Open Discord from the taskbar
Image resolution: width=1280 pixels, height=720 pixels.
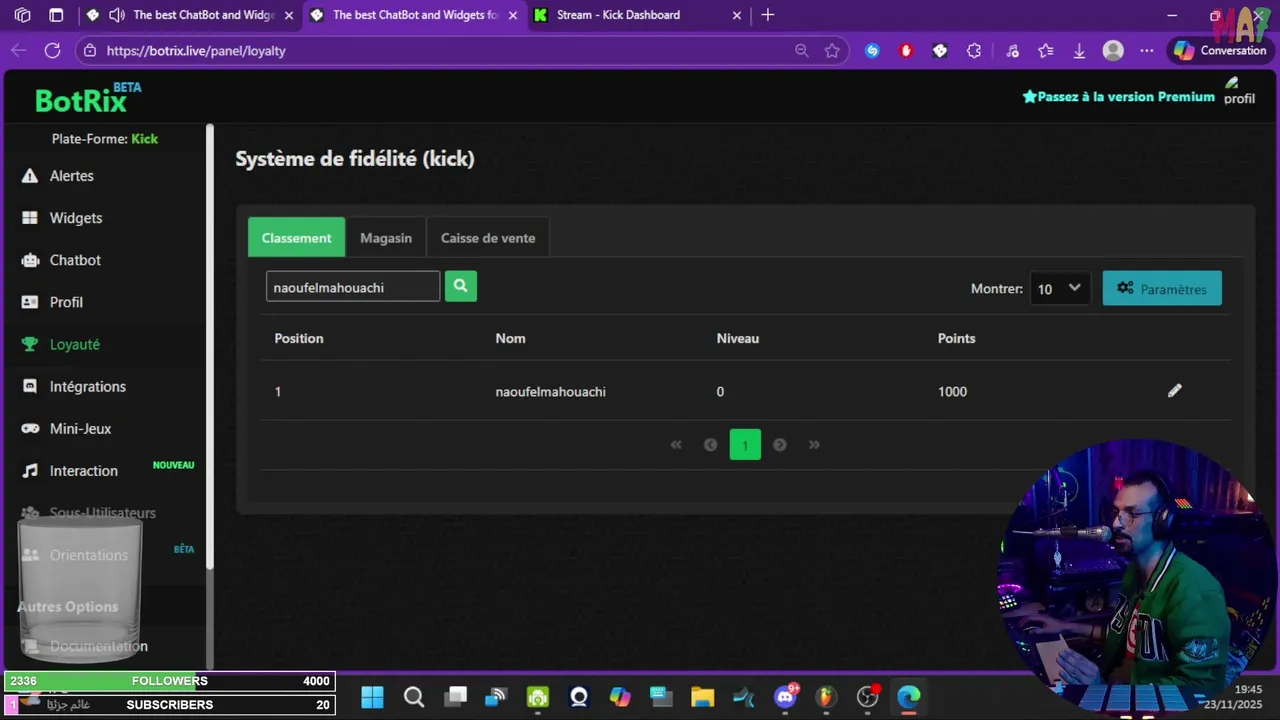tap(786, 697)
